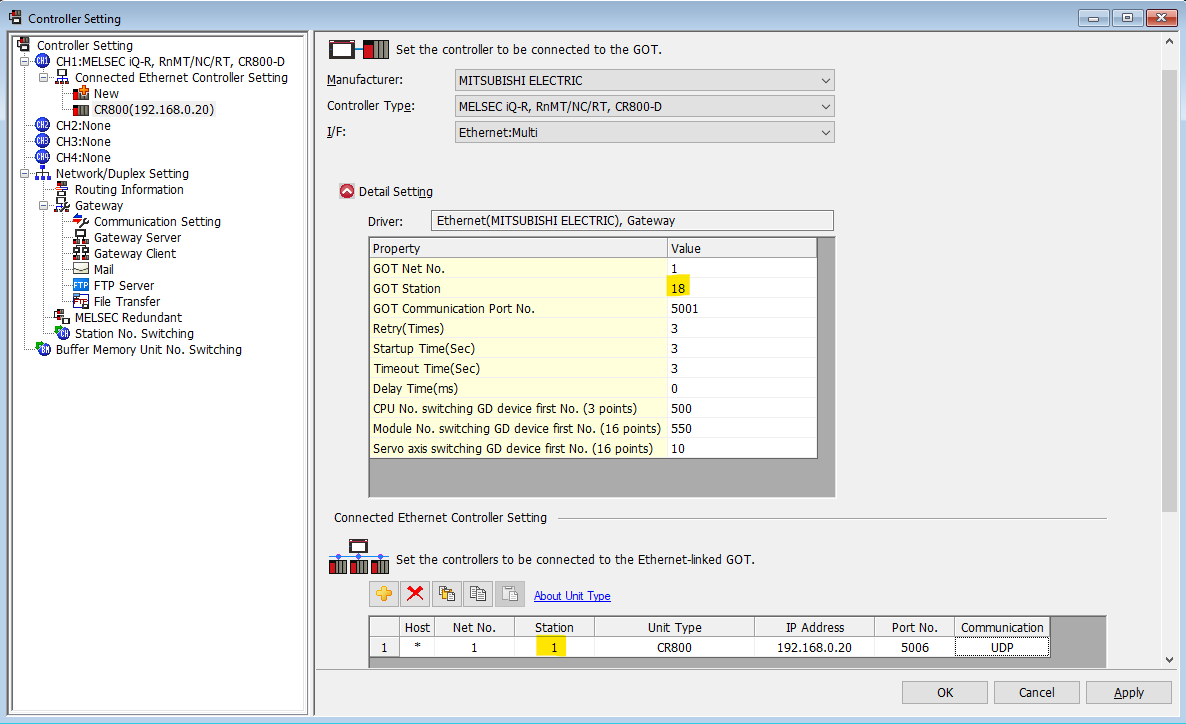
Task: Click the Unit Type cell CR800
Action: 674,648
